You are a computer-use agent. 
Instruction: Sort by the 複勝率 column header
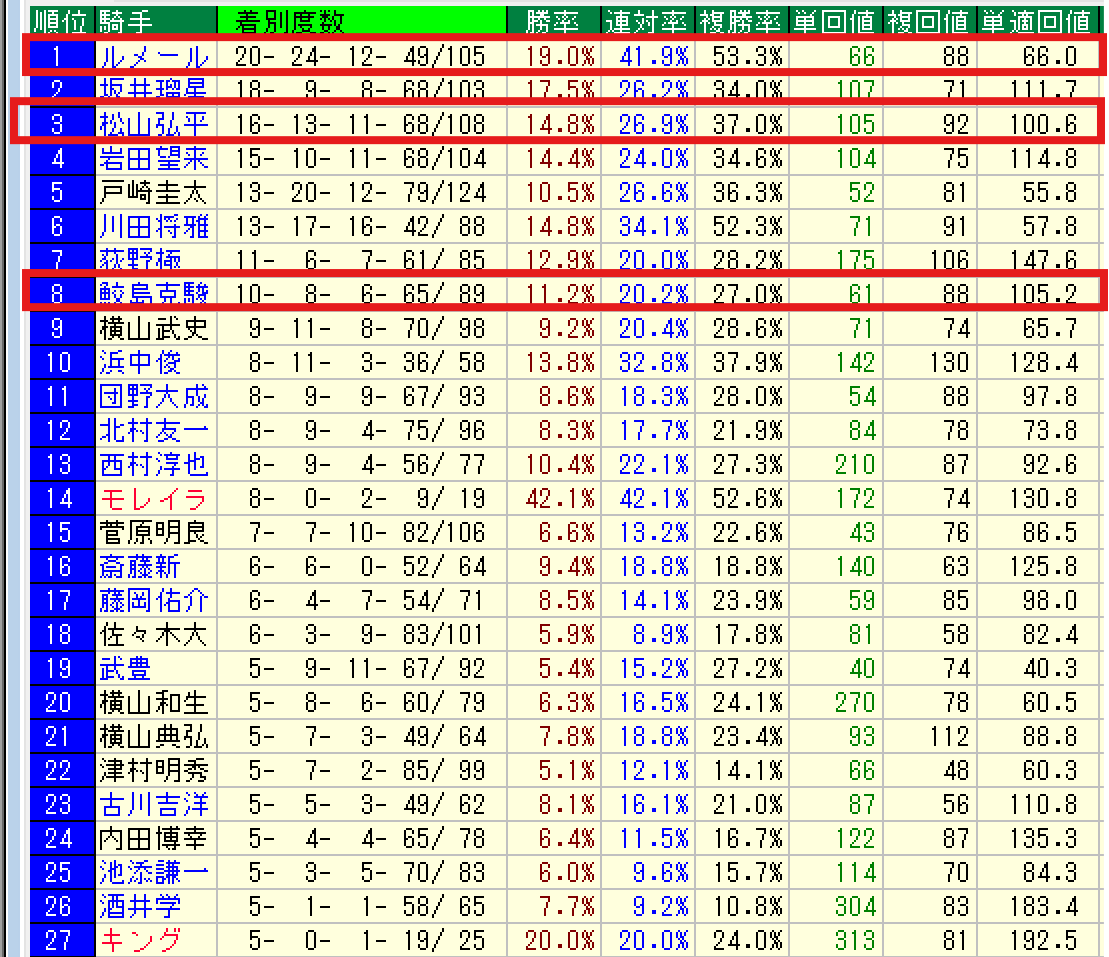pos(740,20)
